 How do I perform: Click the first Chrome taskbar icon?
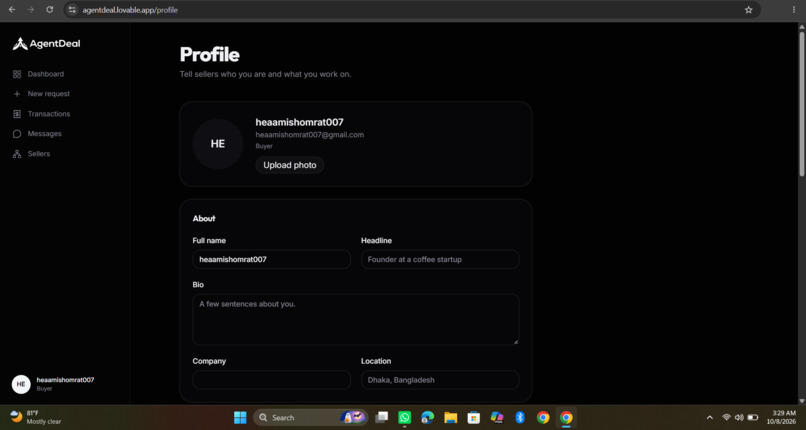click(x=543, y=417)
